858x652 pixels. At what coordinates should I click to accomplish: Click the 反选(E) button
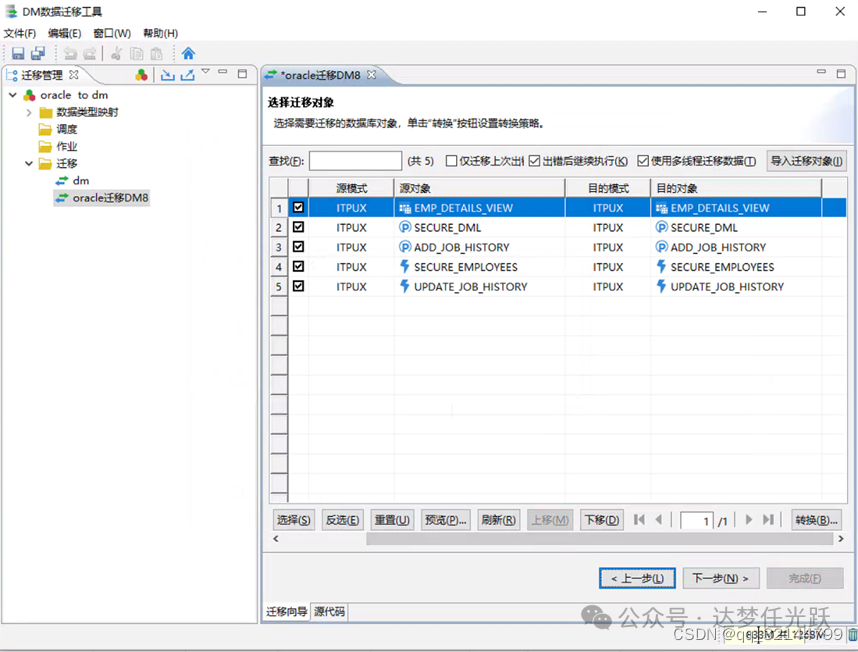coord(343,520)
